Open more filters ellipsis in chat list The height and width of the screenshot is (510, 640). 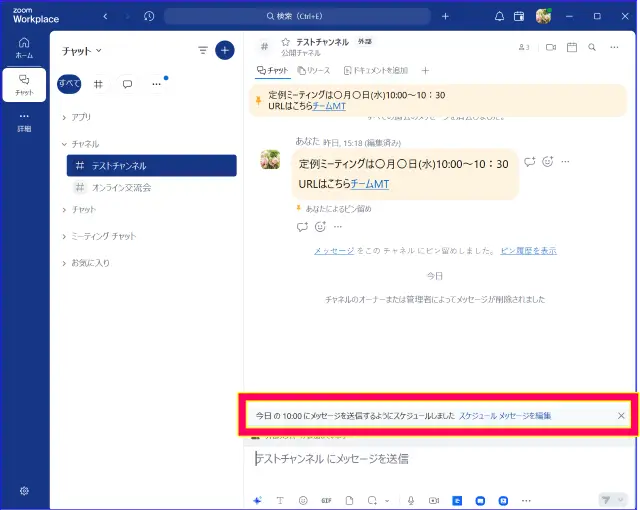(x=156, y=84)
